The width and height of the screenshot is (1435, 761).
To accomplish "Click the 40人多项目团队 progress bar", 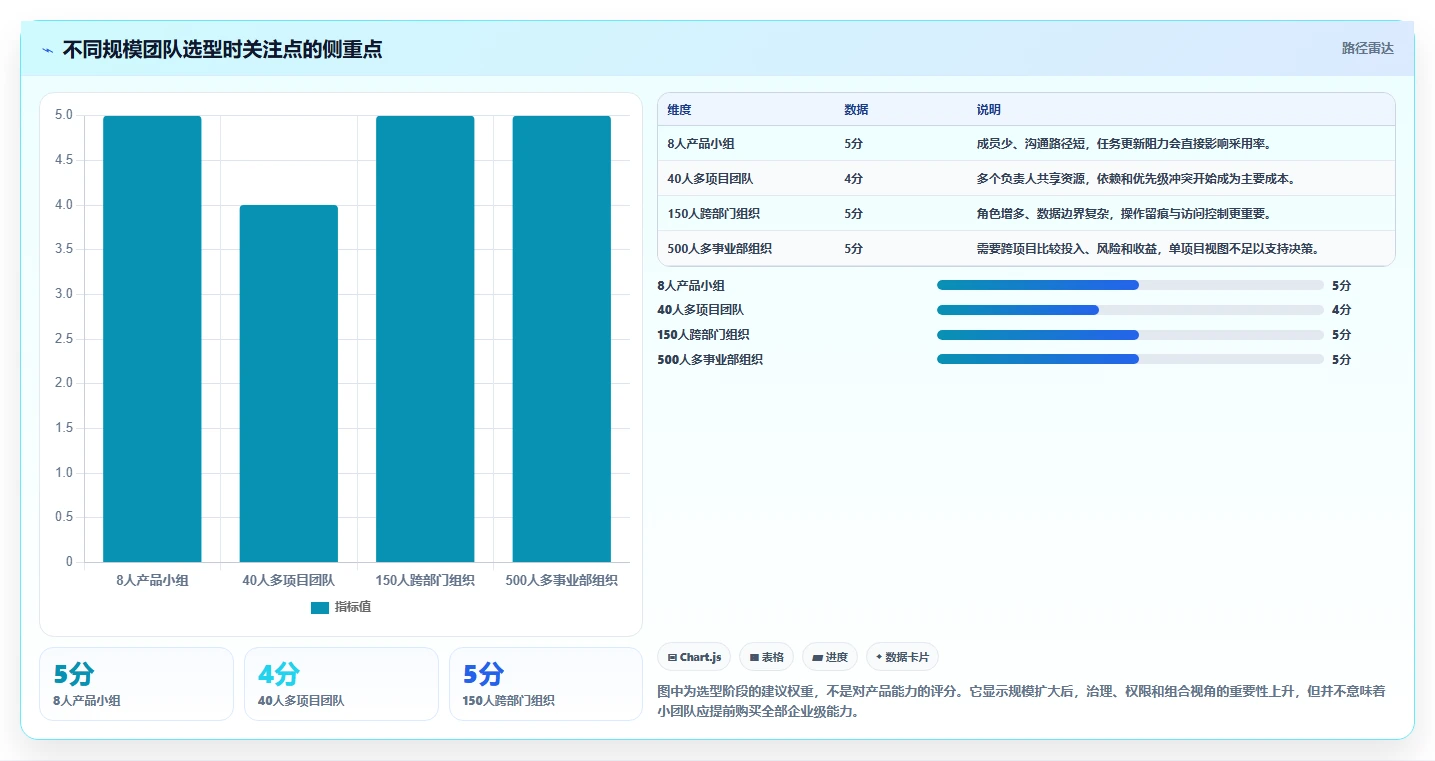I will click(1130, 310).
